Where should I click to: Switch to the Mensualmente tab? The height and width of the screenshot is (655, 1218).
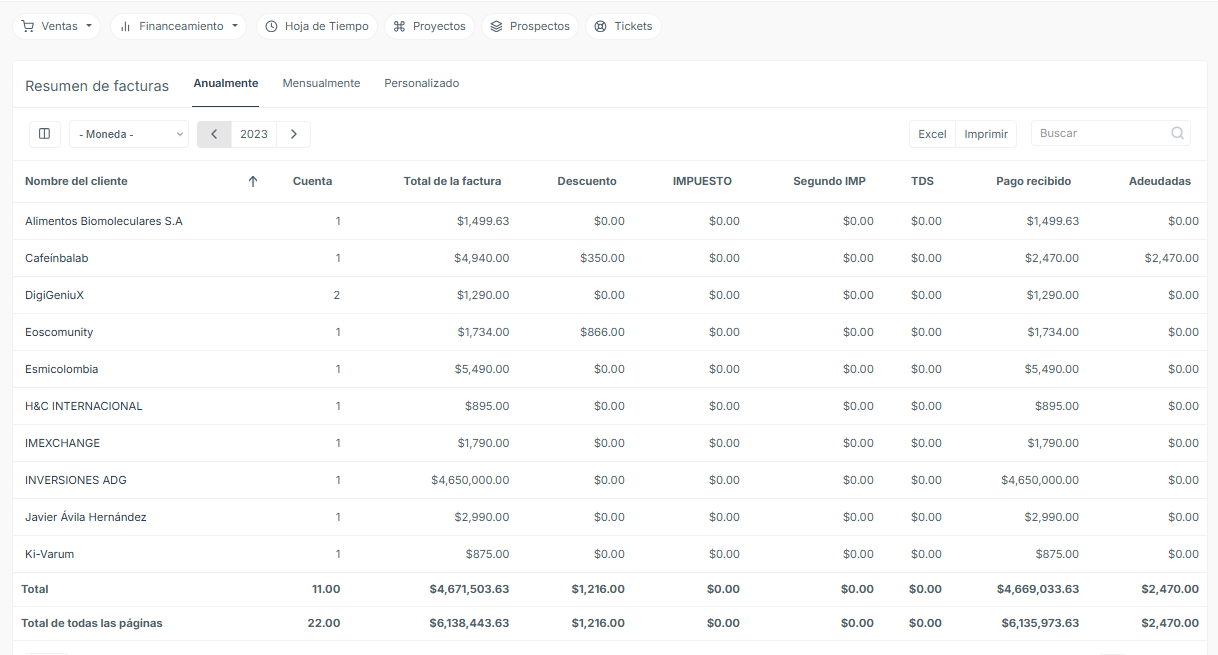point(321,83)
